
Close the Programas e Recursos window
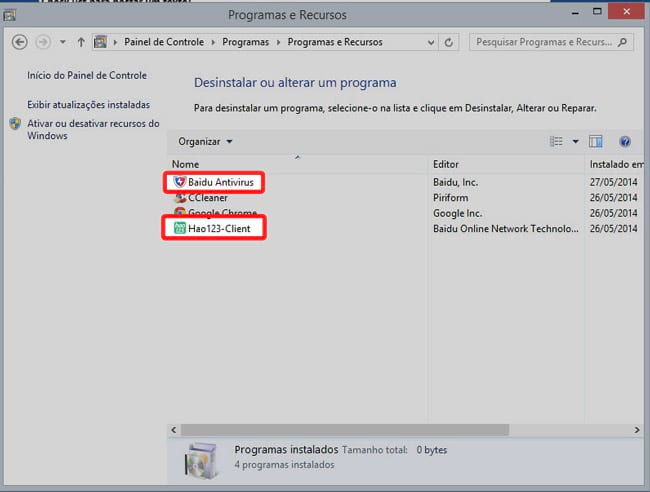(626, 12)
